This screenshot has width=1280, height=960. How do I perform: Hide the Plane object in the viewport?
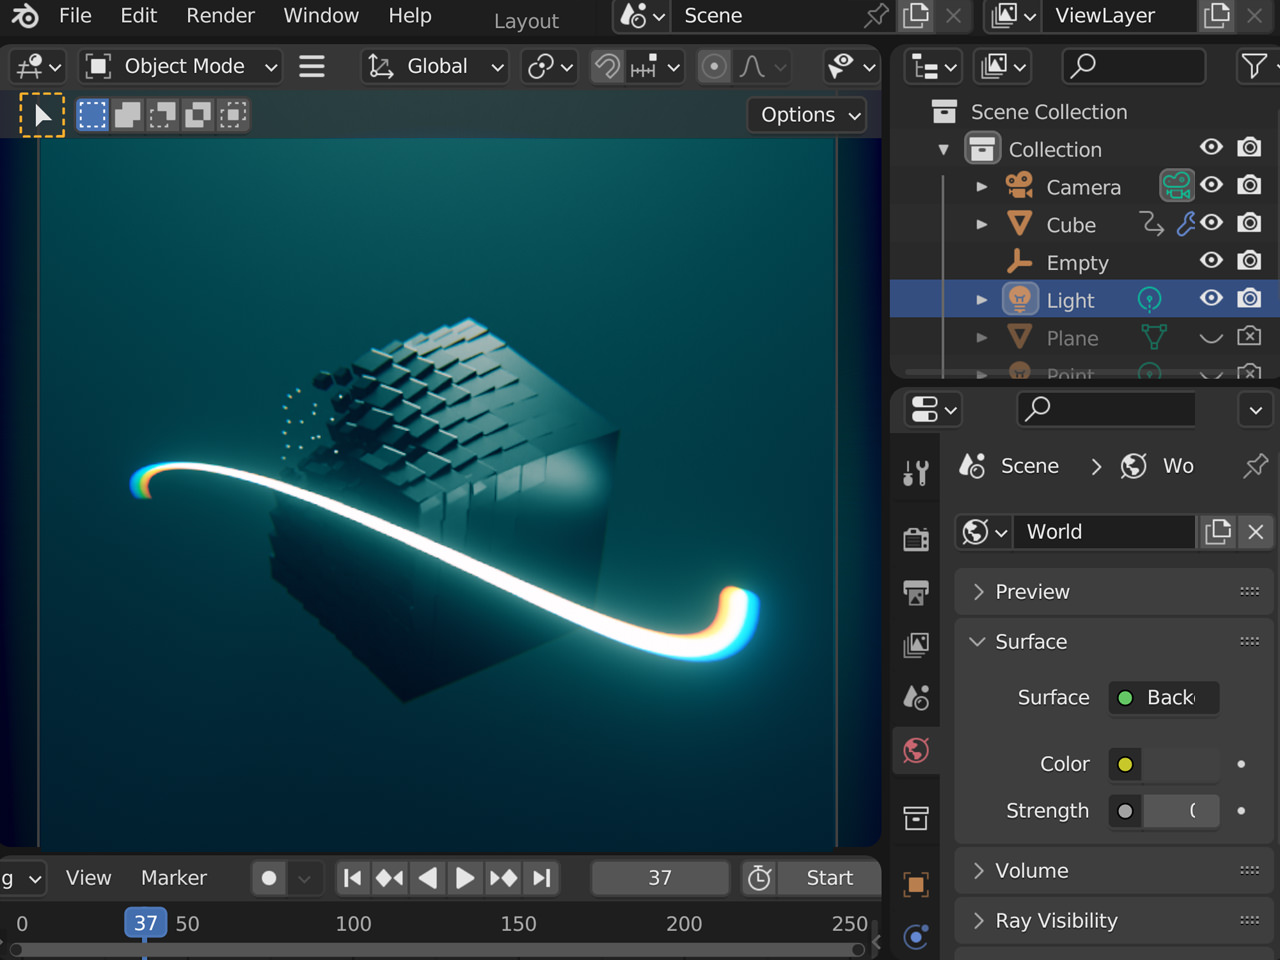pyautogui.click(x=1211, y=337)
